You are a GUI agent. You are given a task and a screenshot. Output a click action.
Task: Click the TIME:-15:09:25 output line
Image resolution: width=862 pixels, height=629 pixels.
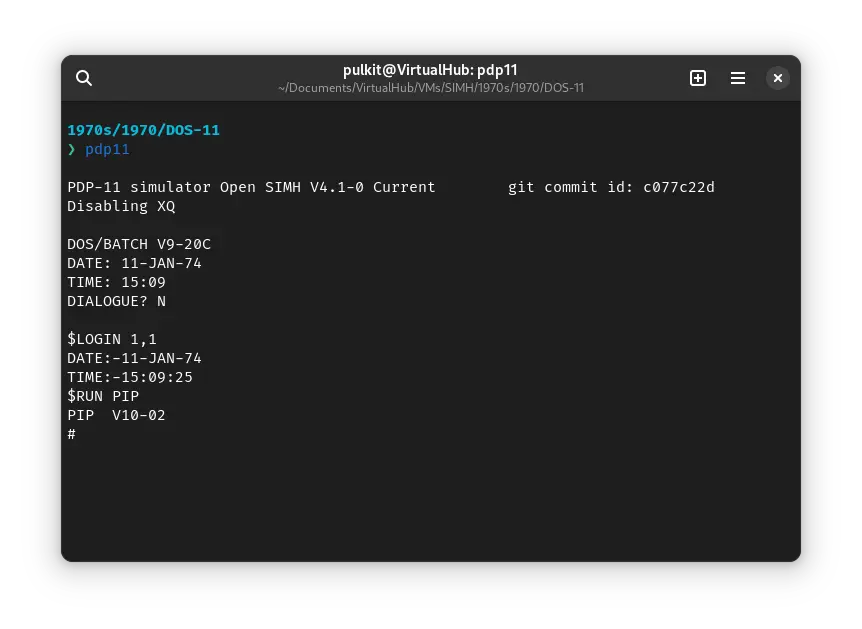pos(130,377)
